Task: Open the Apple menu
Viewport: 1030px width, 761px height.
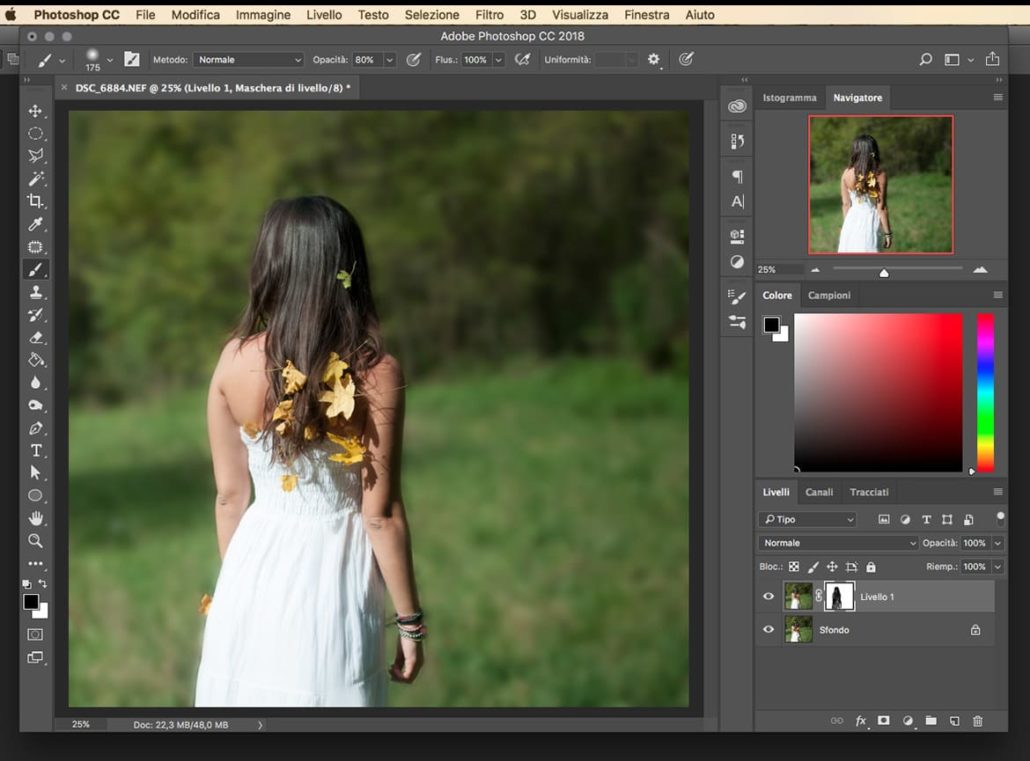Action: [x=11, y=14]
